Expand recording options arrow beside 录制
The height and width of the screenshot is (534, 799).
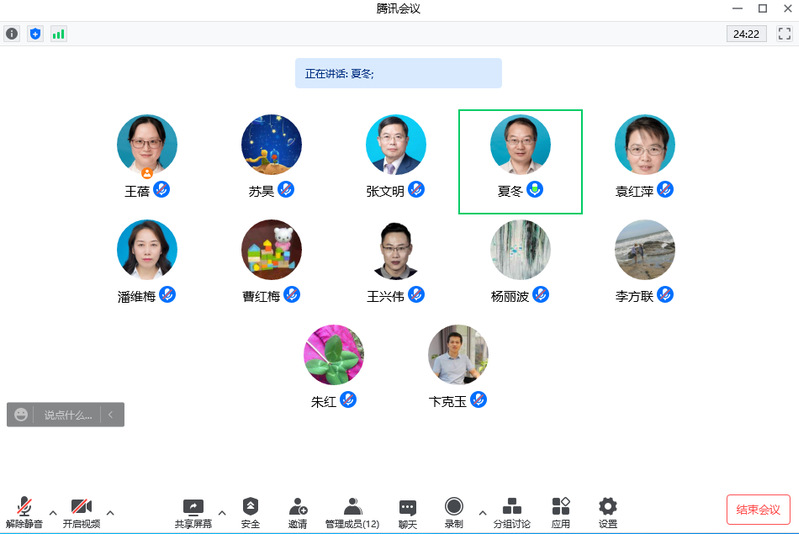tap(483, 513)
